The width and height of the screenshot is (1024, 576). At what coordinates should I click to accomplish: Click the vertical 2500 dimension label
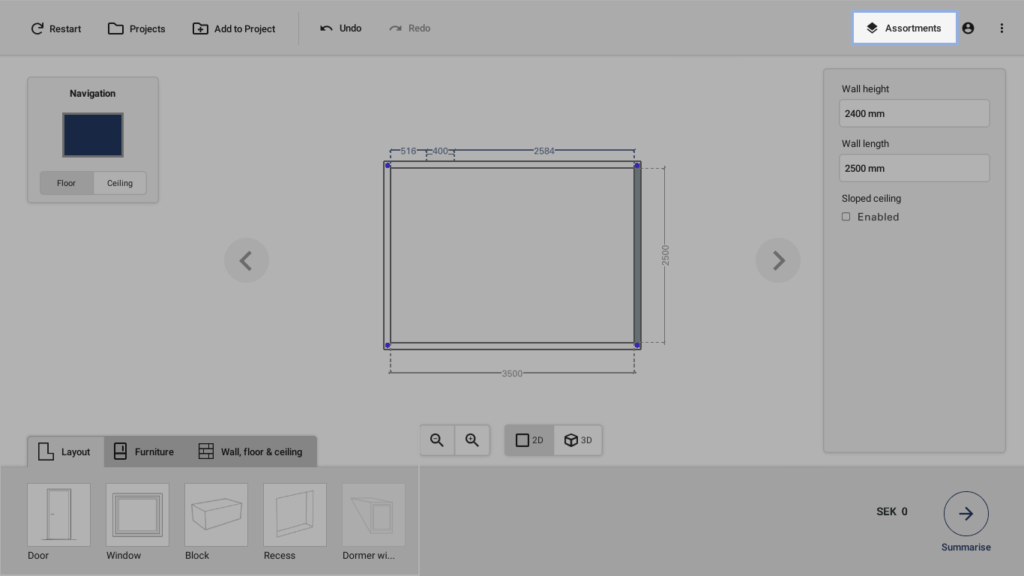[665, 255]
